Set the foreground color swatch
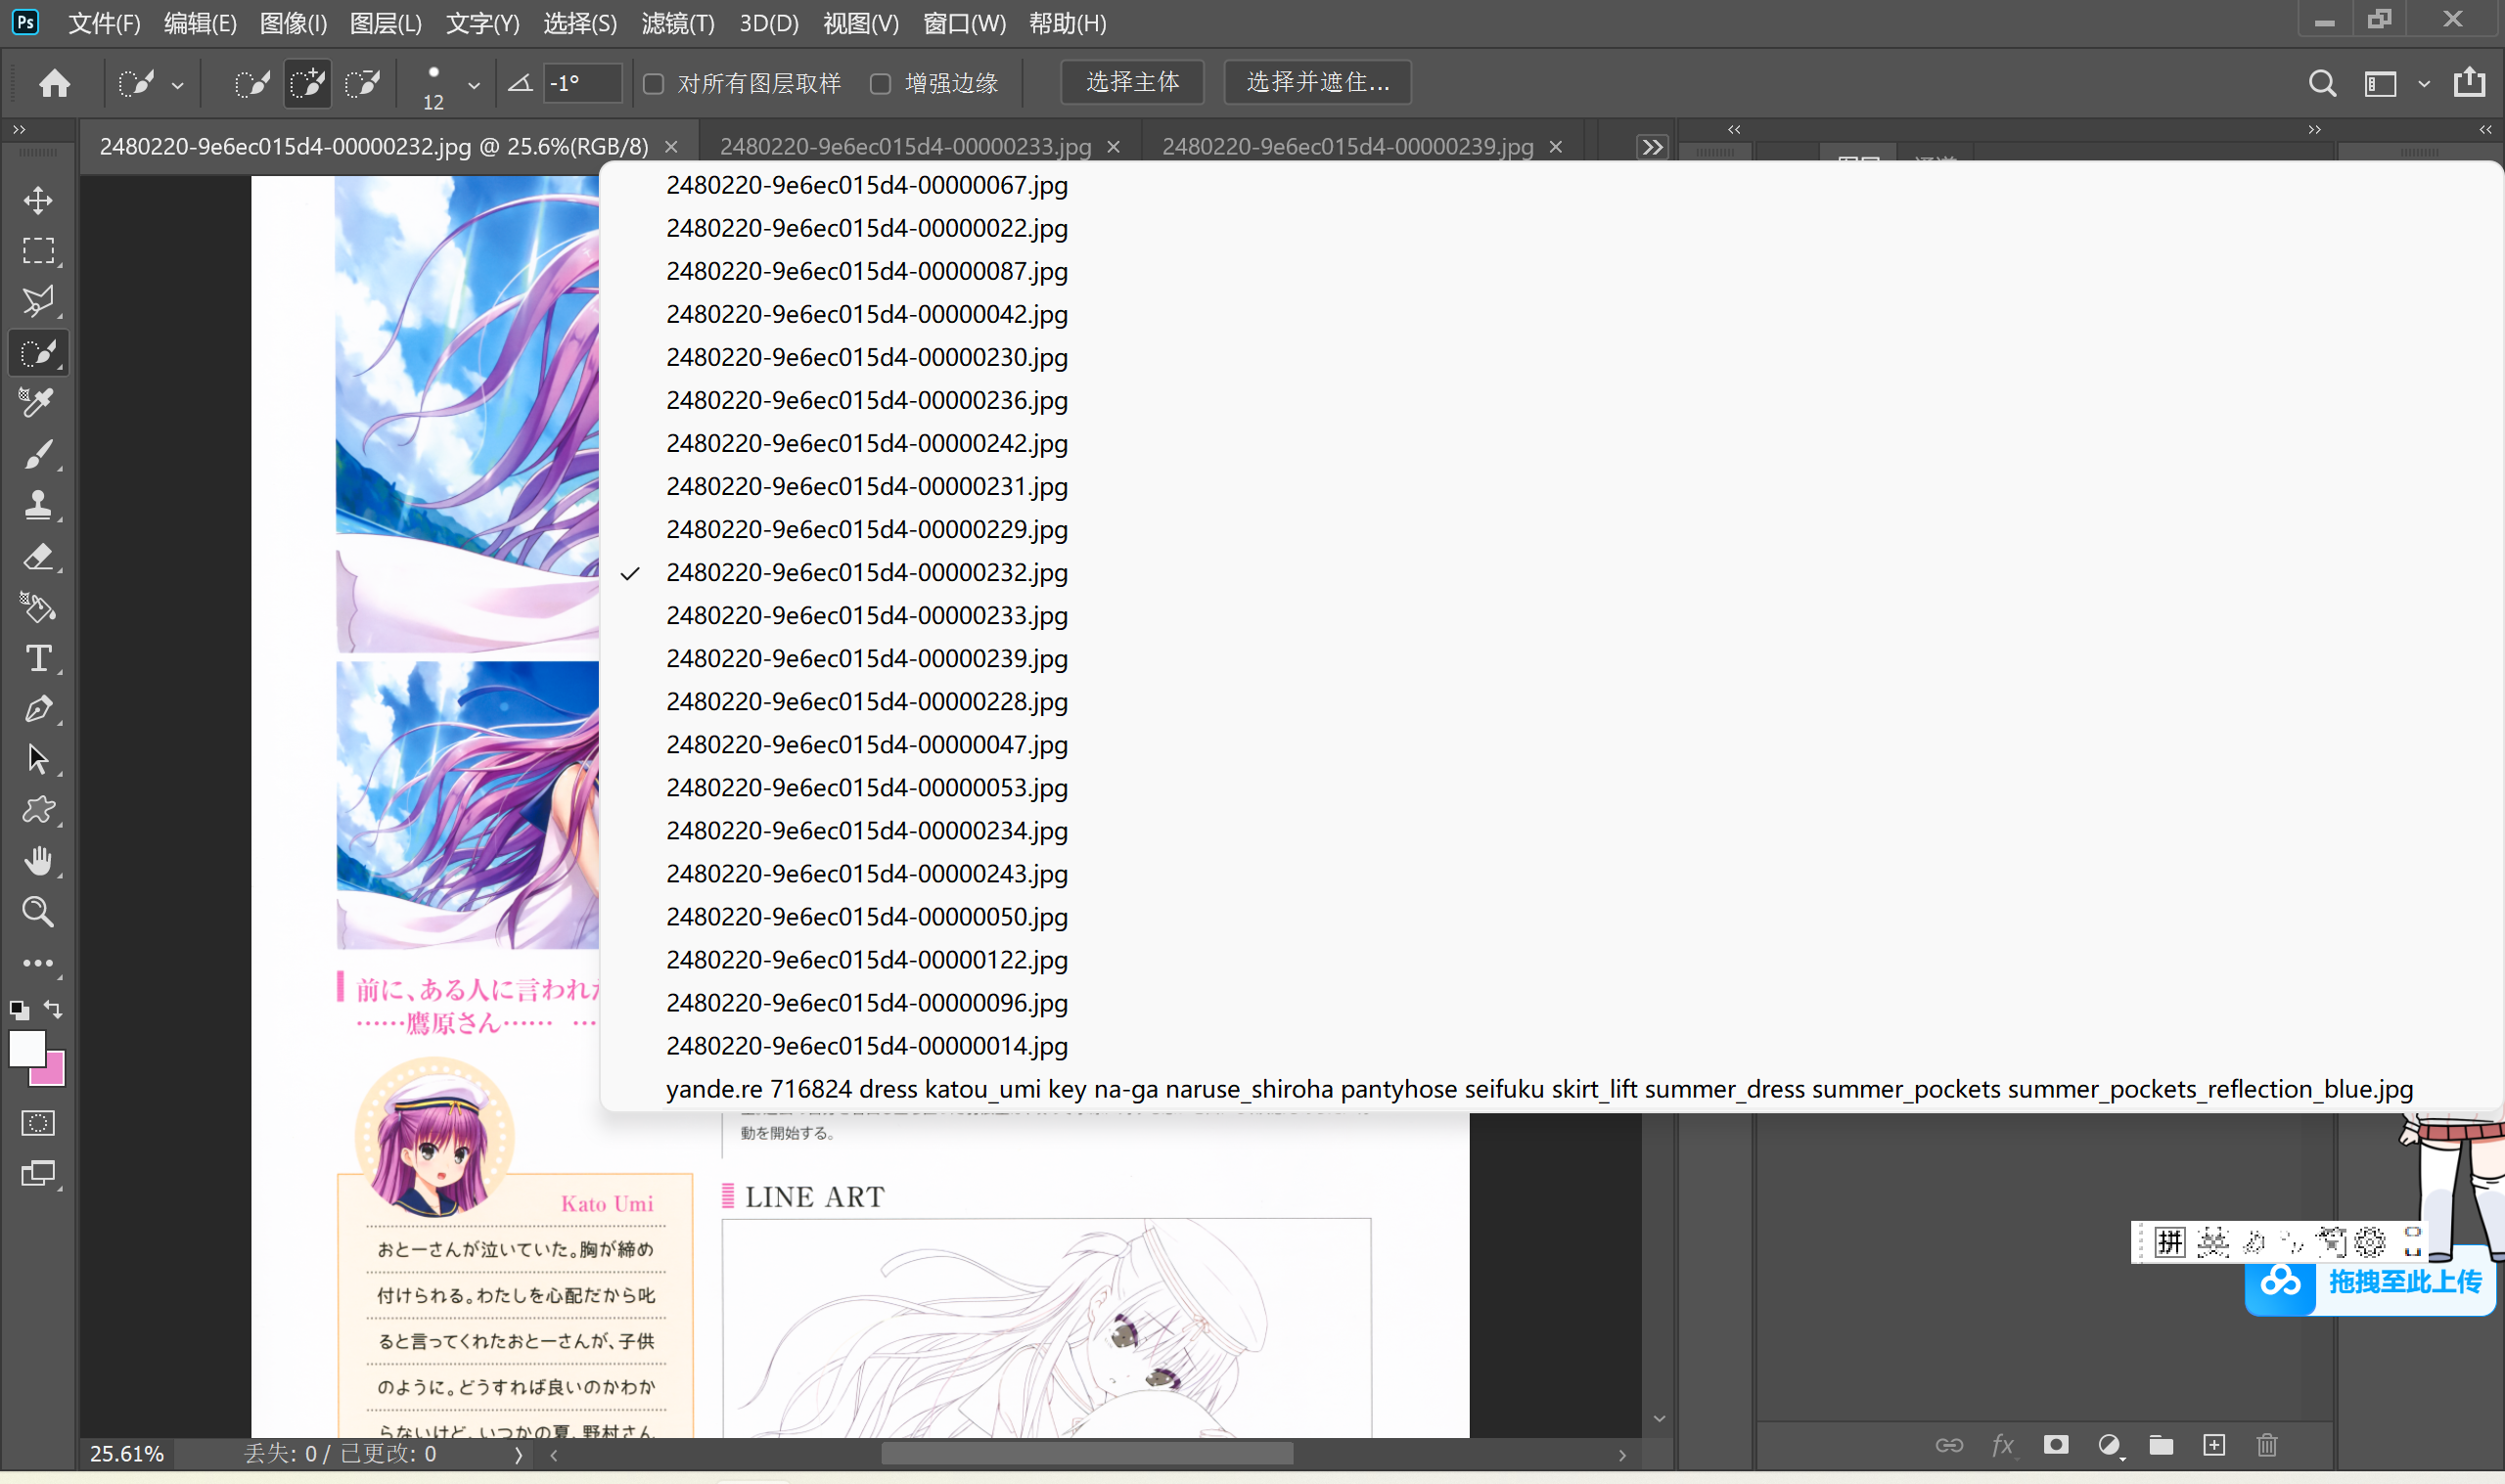 pos(26,1048)
